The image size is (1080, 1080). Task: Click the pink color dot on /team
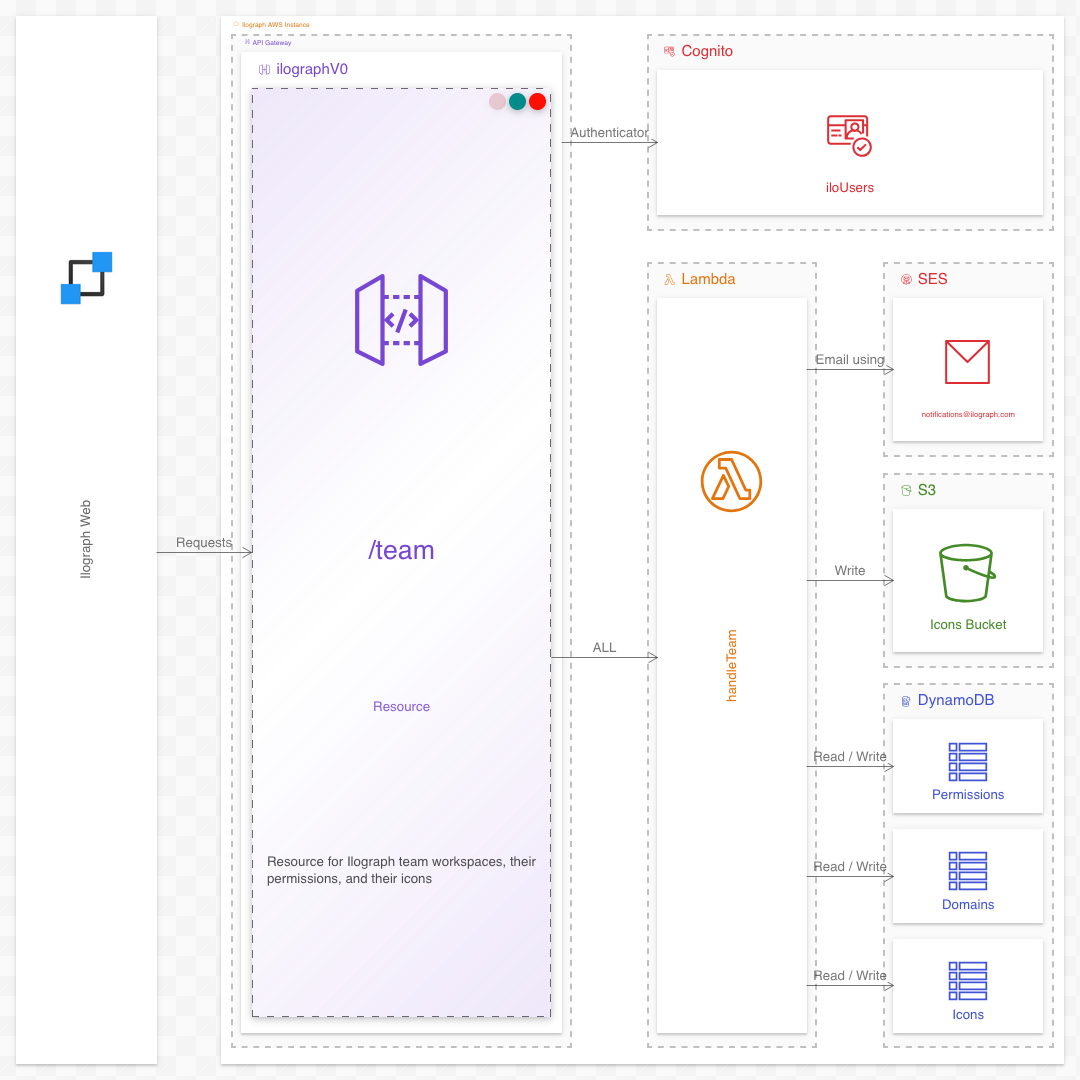(497, 102)
